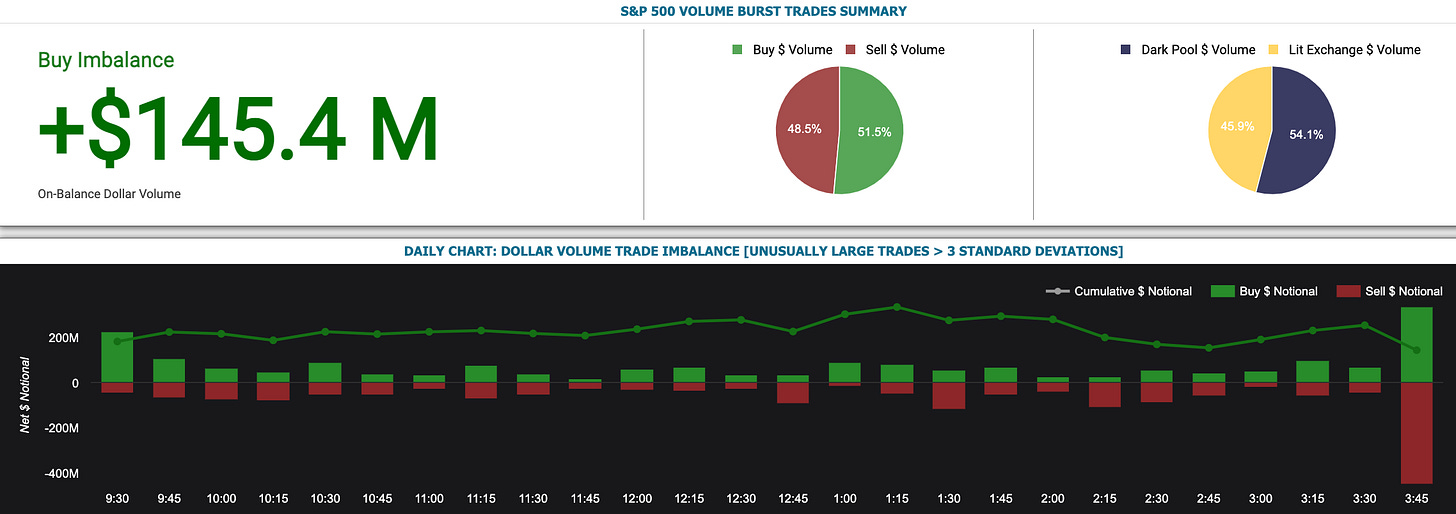Click the 12:00 time axis label

637,498
